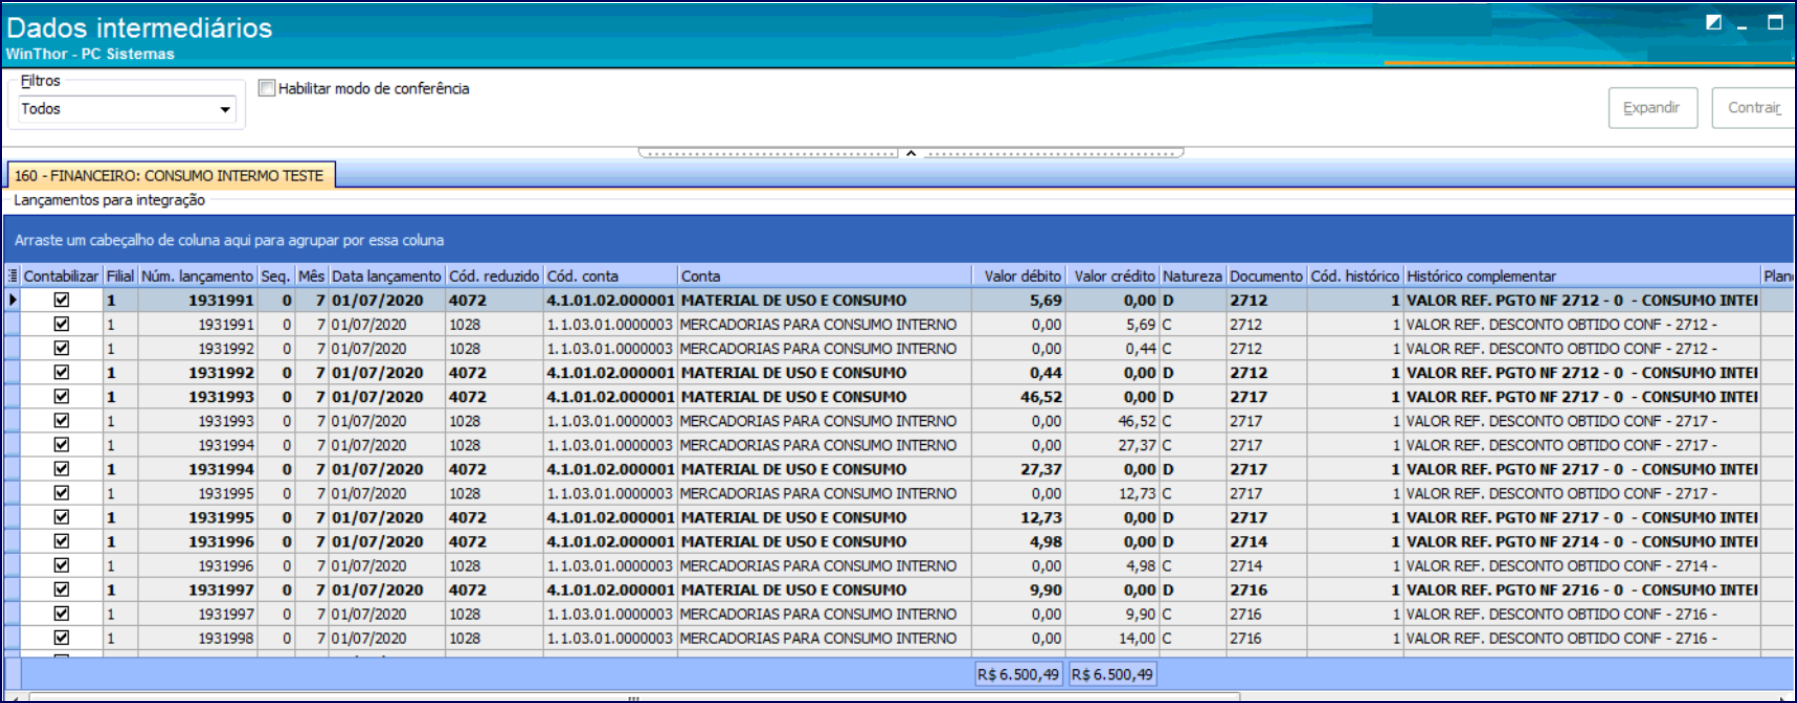The height and width of the screenshot is (703, 1797).
Task: Collapse the filter panel with the splitter arrow
Action: 911,154
